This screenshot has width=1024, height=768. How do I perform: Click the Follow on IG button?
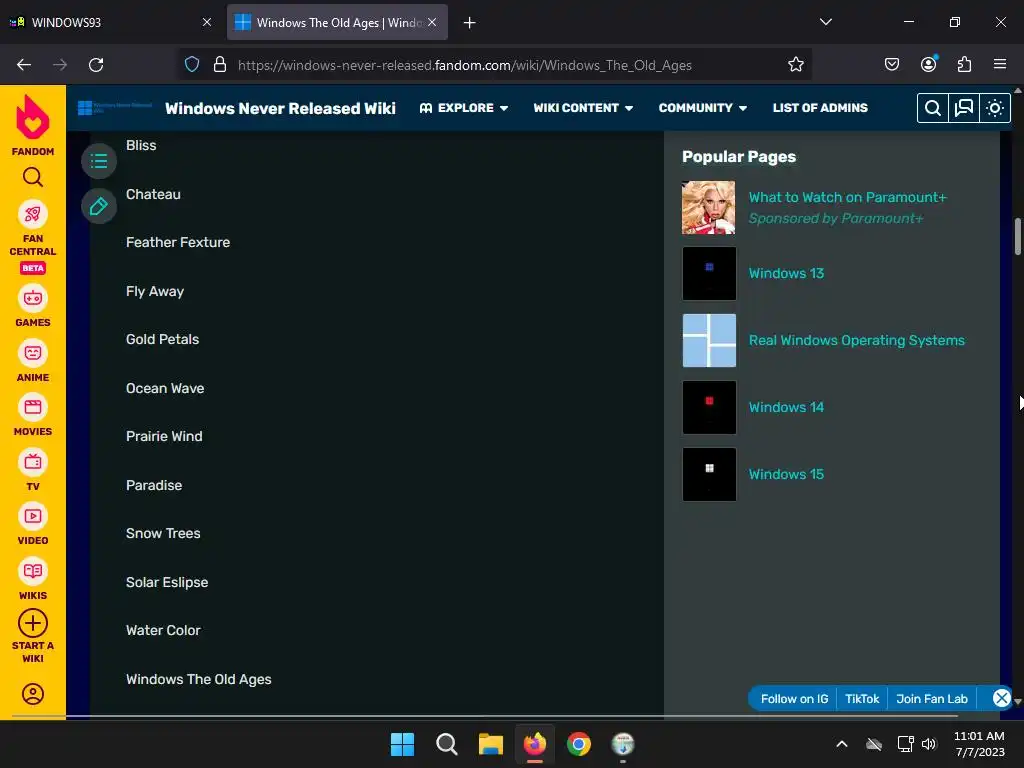(x=794, y=699)
